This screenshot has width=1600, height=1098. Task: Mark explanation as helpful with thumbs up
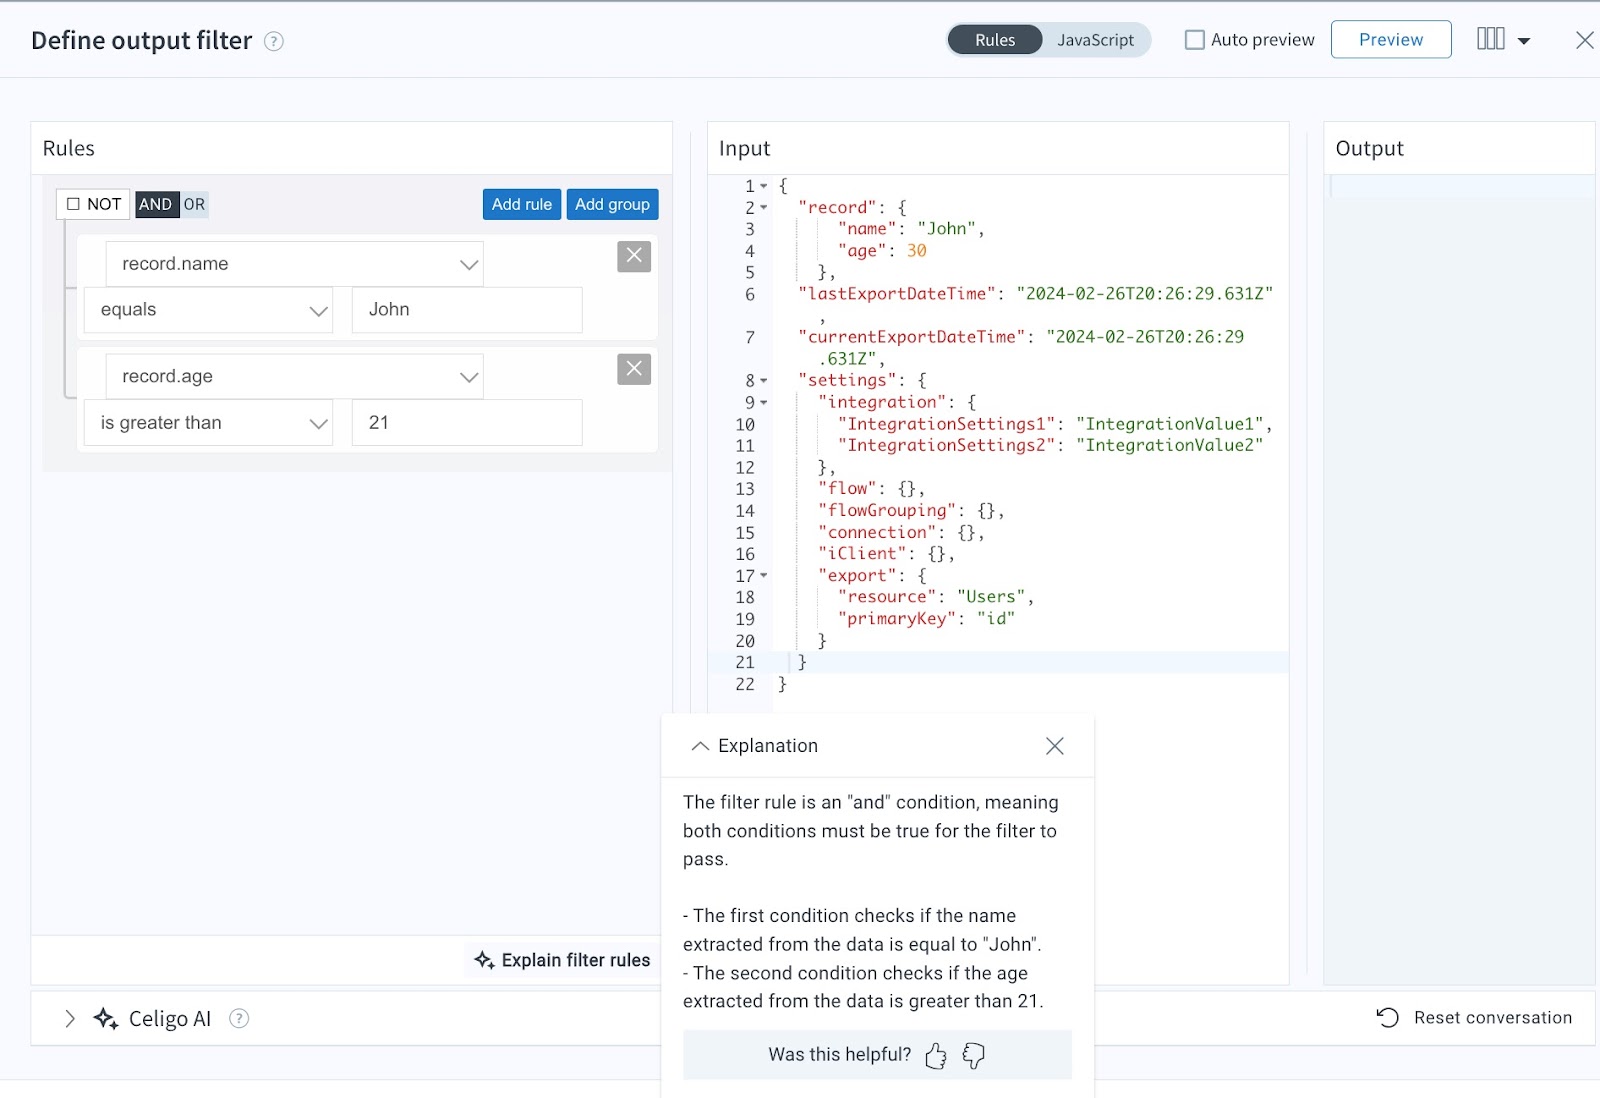click(x=936, y=1055)
